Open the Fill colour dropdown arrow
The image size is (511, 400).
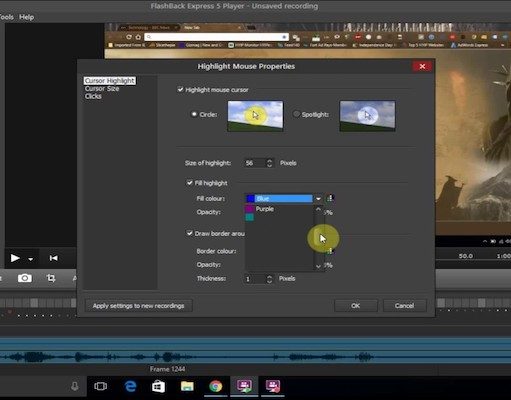click(318, 199)
